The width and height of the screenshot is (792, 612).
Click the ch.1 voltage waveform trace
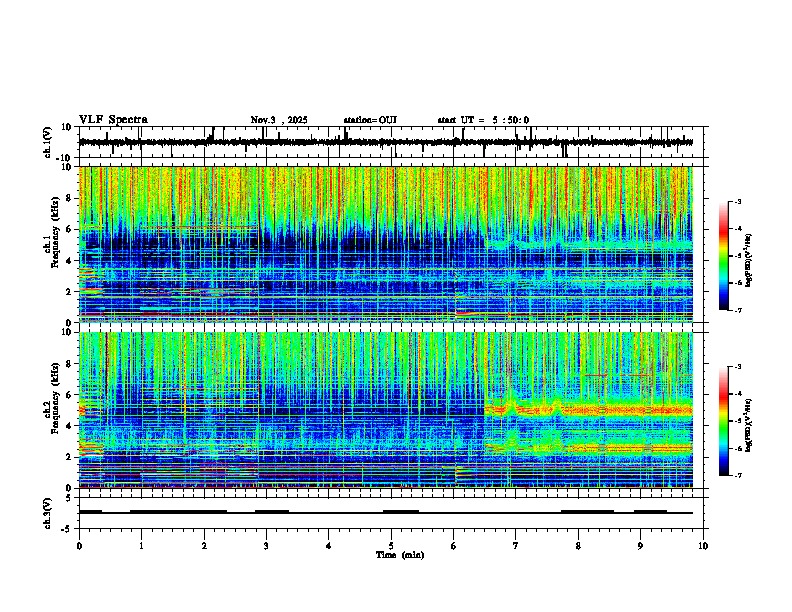click(x=386, y=142)
